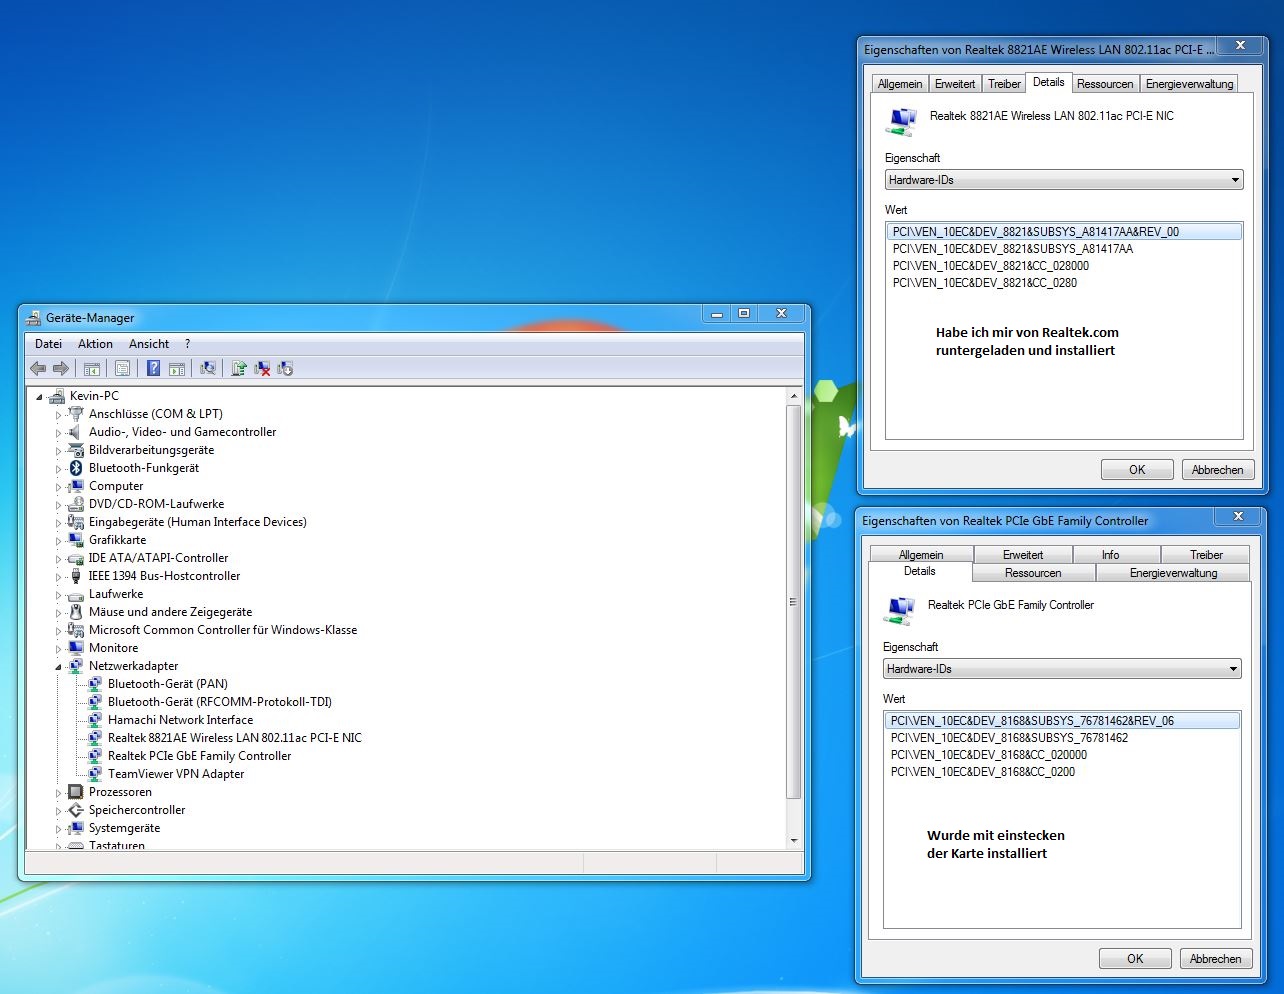The image size is (1284, 994).
Task: Open Eigenschaft dropdown in 8821AE properties window
Action: (x=1064, y=180)
